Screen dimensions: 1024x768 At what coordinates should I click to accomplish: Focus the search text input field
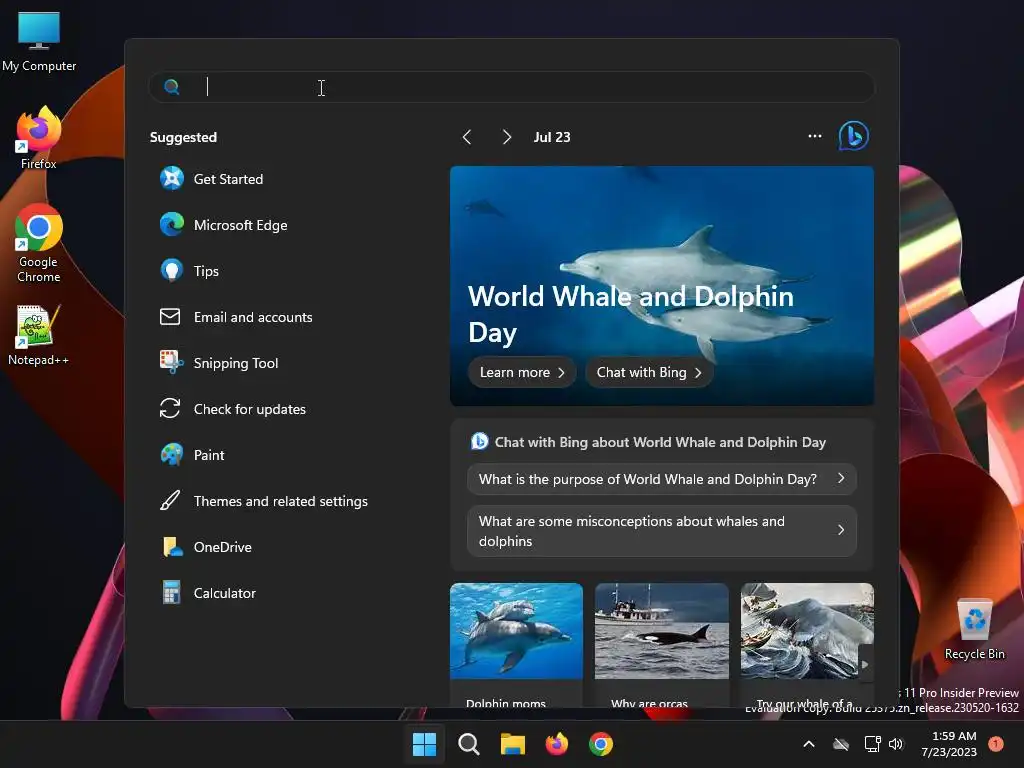(511, 87)
